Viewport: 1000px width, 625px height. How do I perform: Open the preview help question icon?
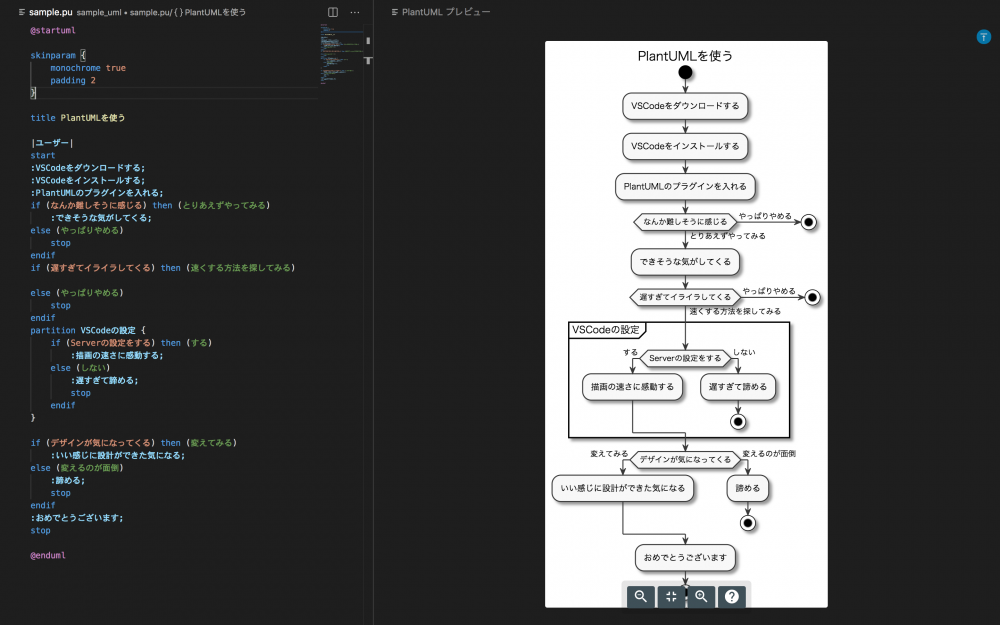(732, 596)
